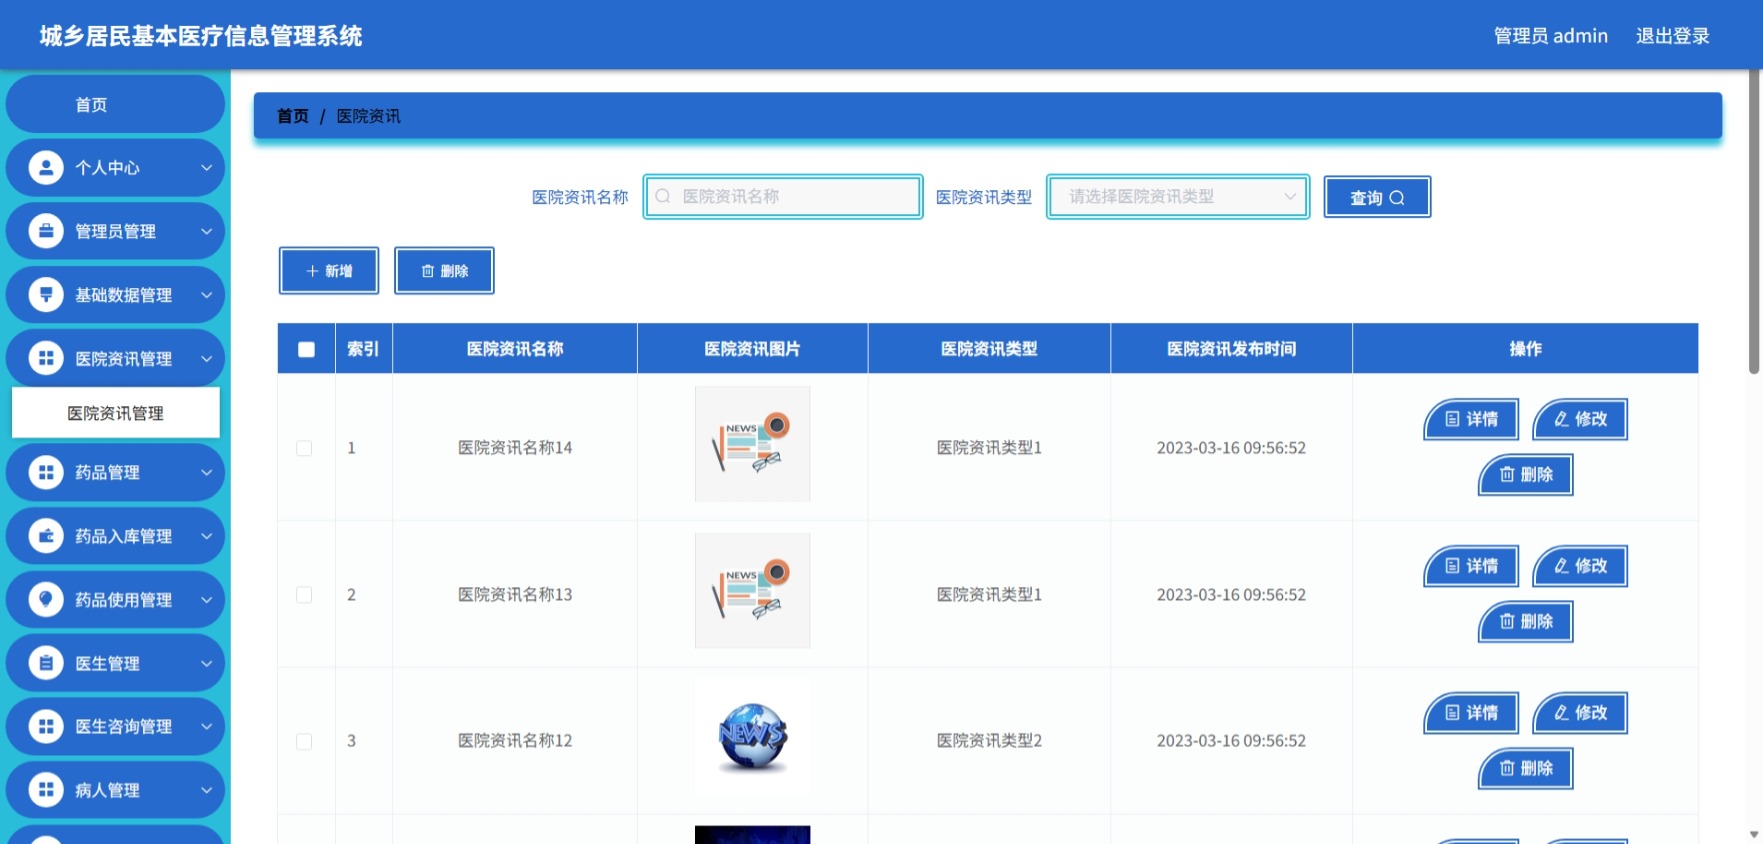Click the 管理员管理 sidebar icon

[x=46, y=231]
